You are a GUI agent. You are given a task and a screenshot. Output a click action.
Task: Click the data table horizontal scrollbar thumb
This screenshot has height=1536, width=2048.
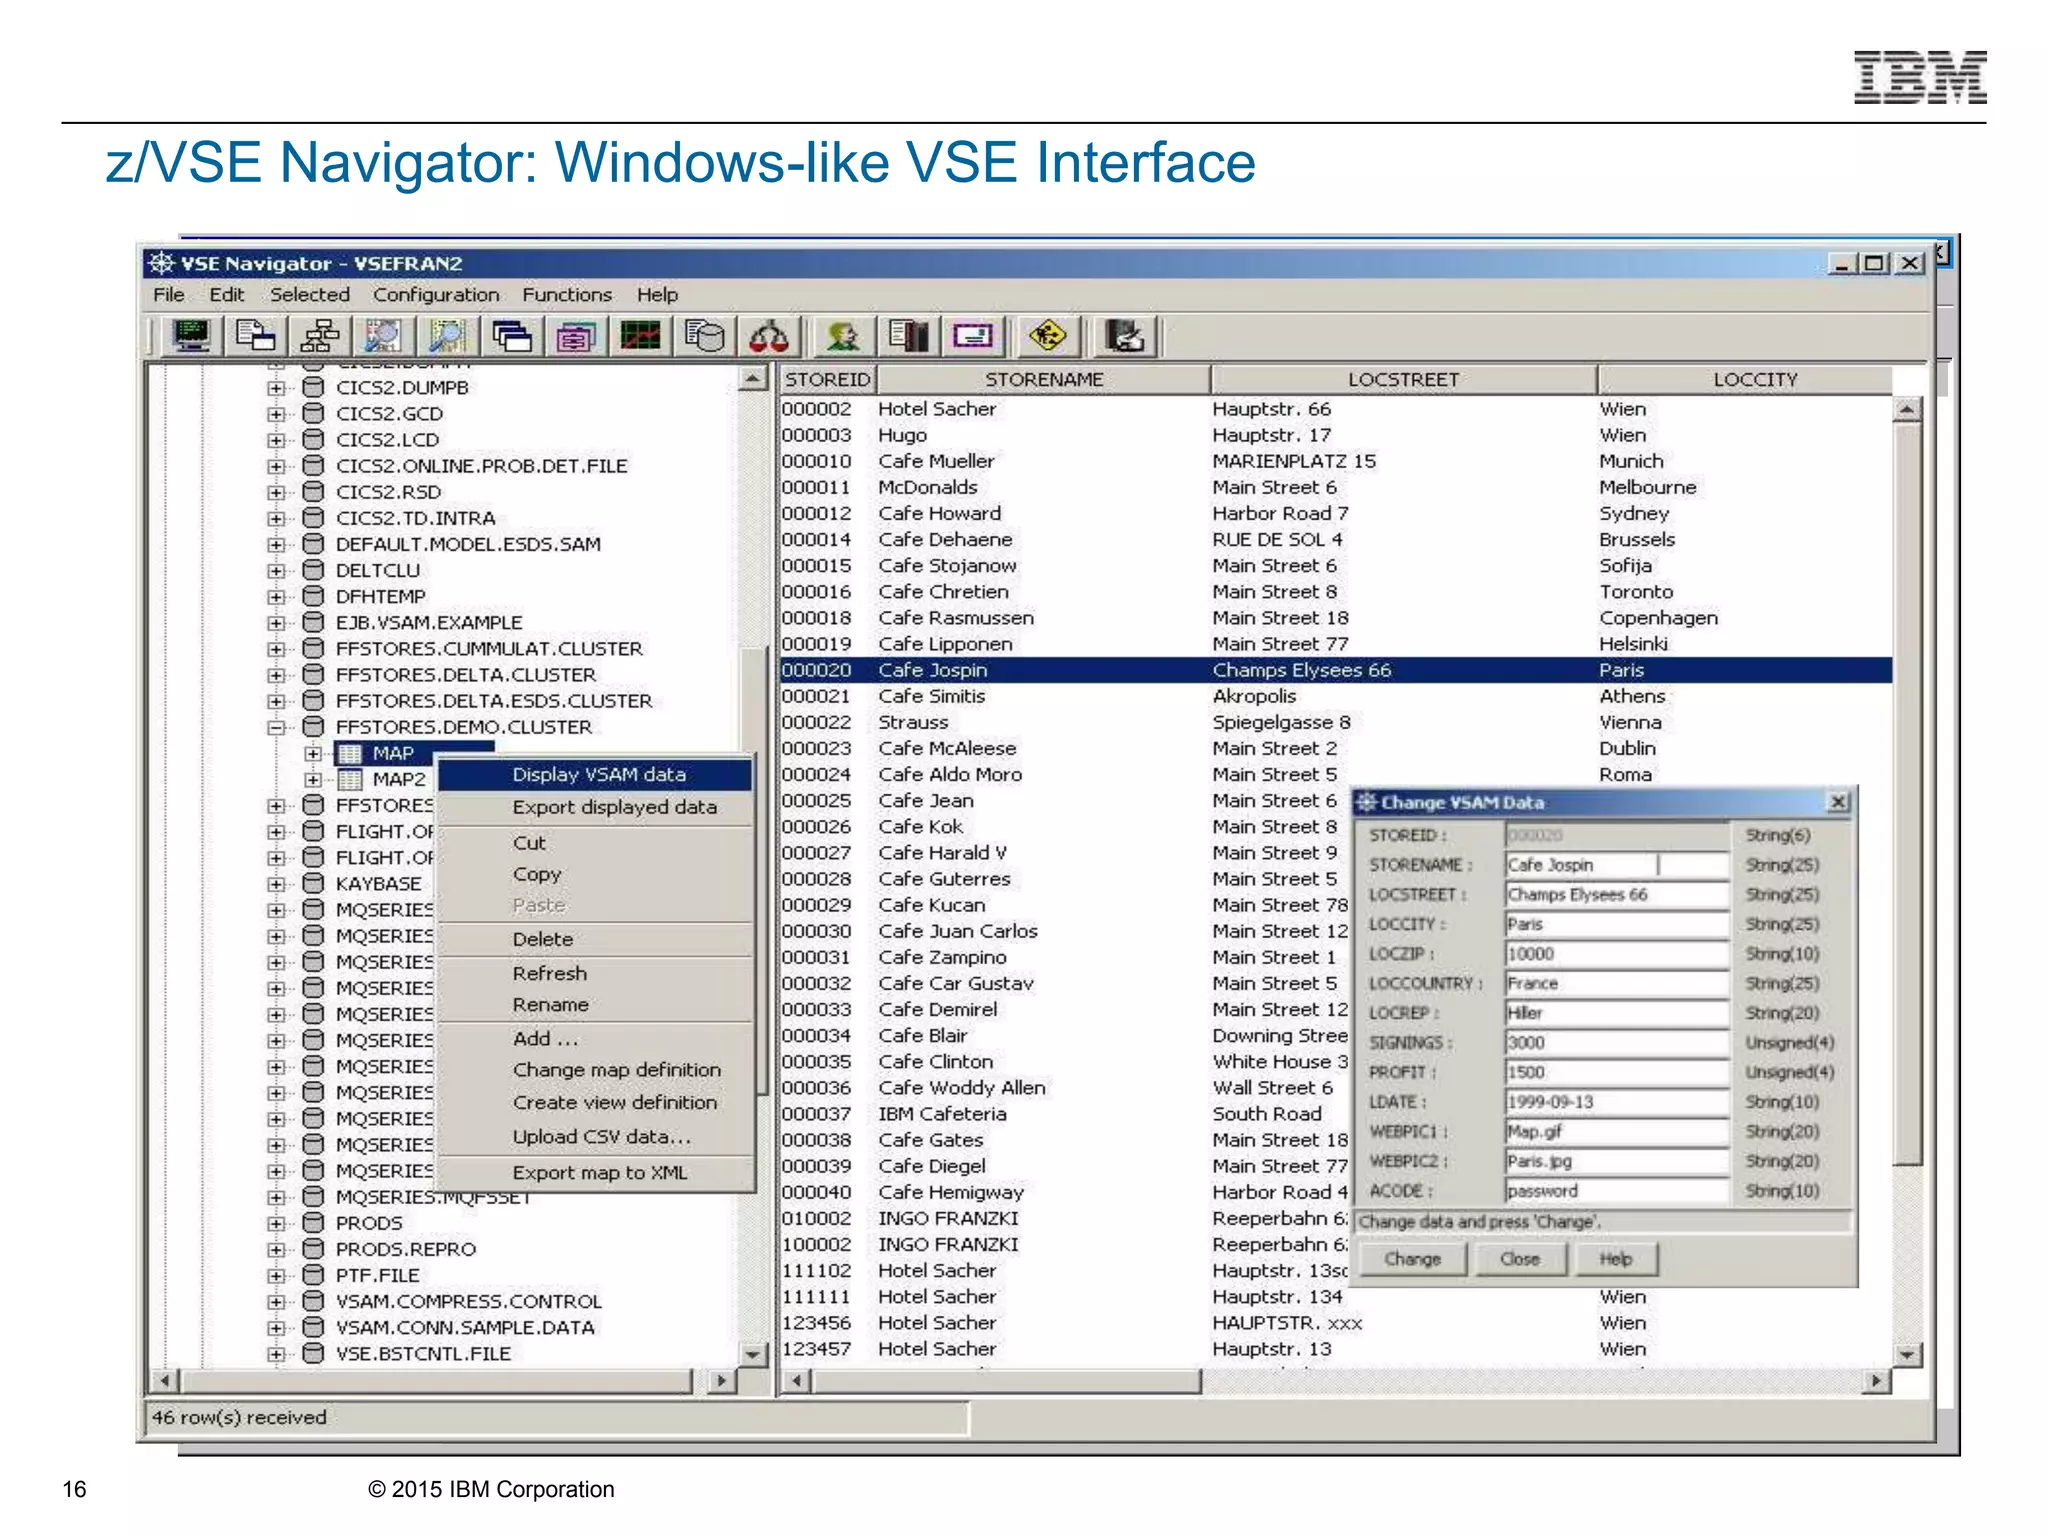coord(1005,1381)
